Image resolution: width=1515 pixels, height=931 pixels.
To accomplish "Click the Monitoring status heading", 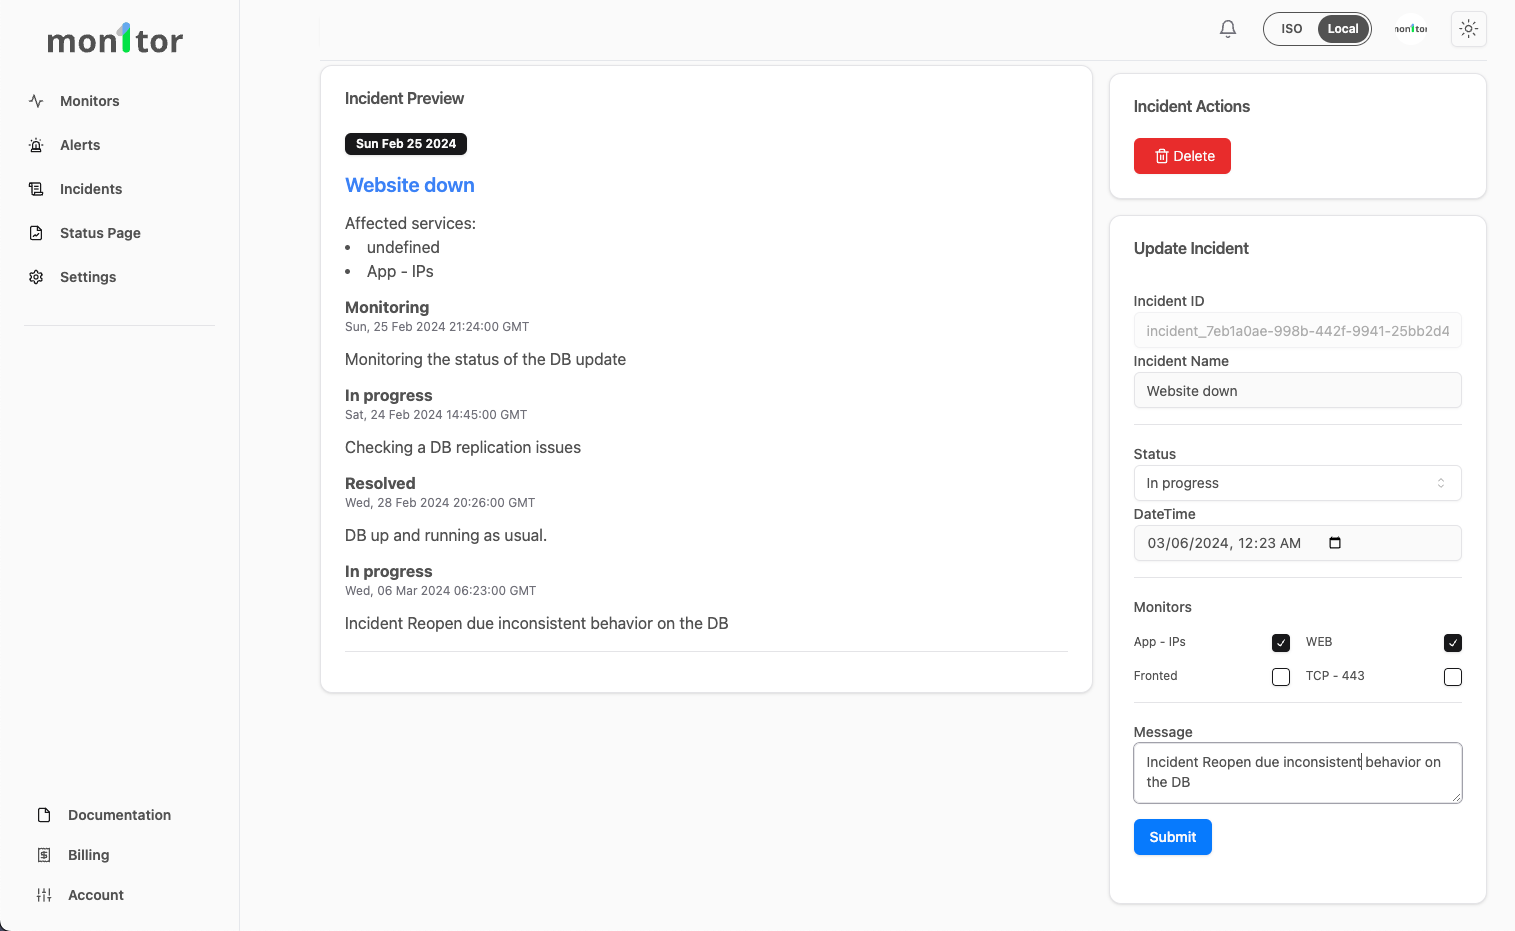I will [387, 307].
